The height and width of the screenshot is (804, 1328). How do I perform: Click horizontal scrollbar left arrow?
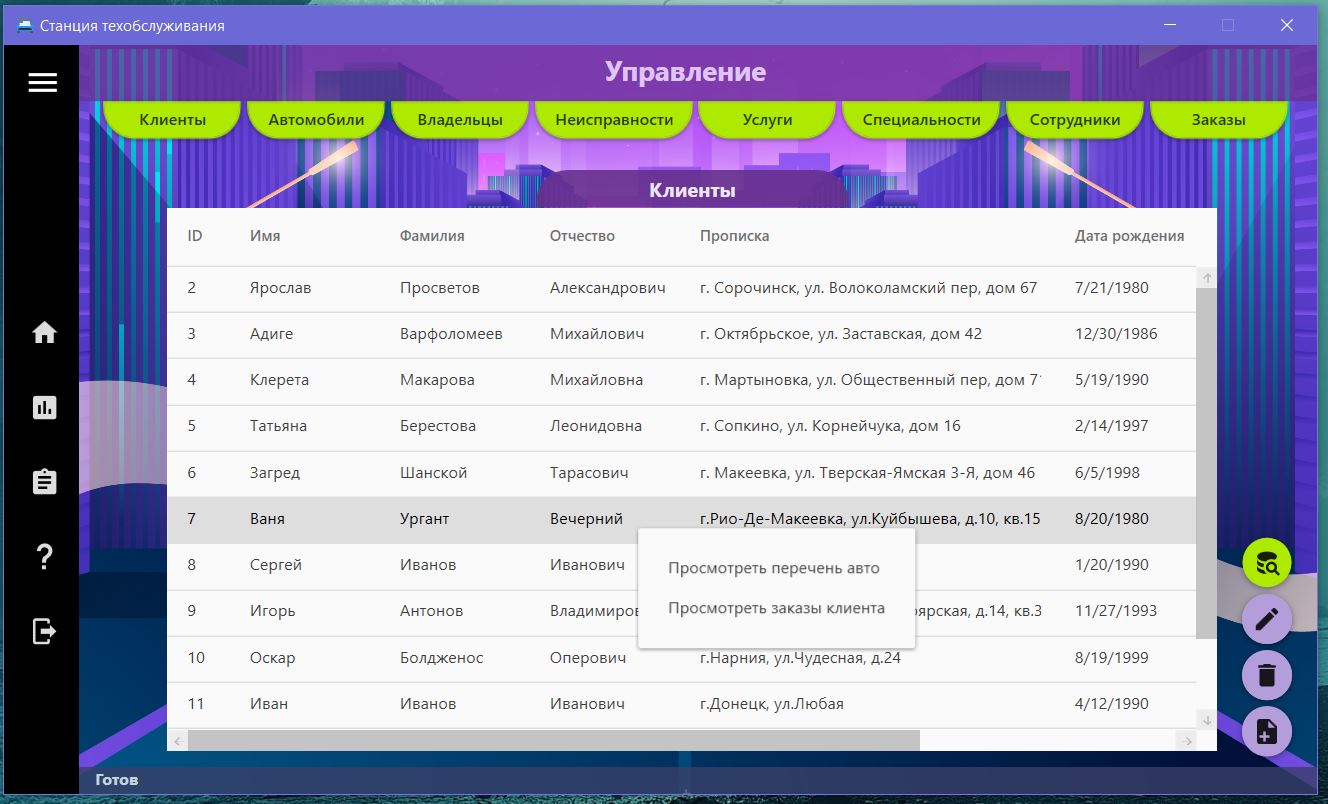coord(178,740)
